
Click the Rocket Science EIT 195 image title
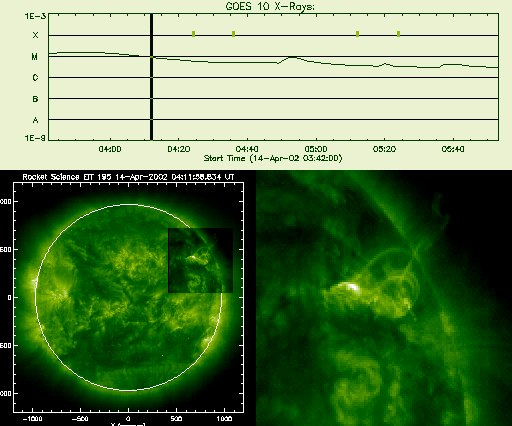click(x=128, y=177)
